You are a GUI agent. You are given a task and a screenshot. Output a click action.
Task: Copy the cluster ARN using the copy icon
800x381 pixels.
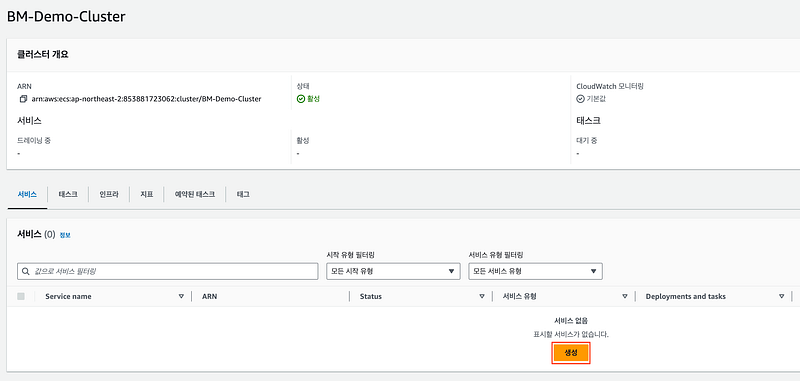point(23,99)
